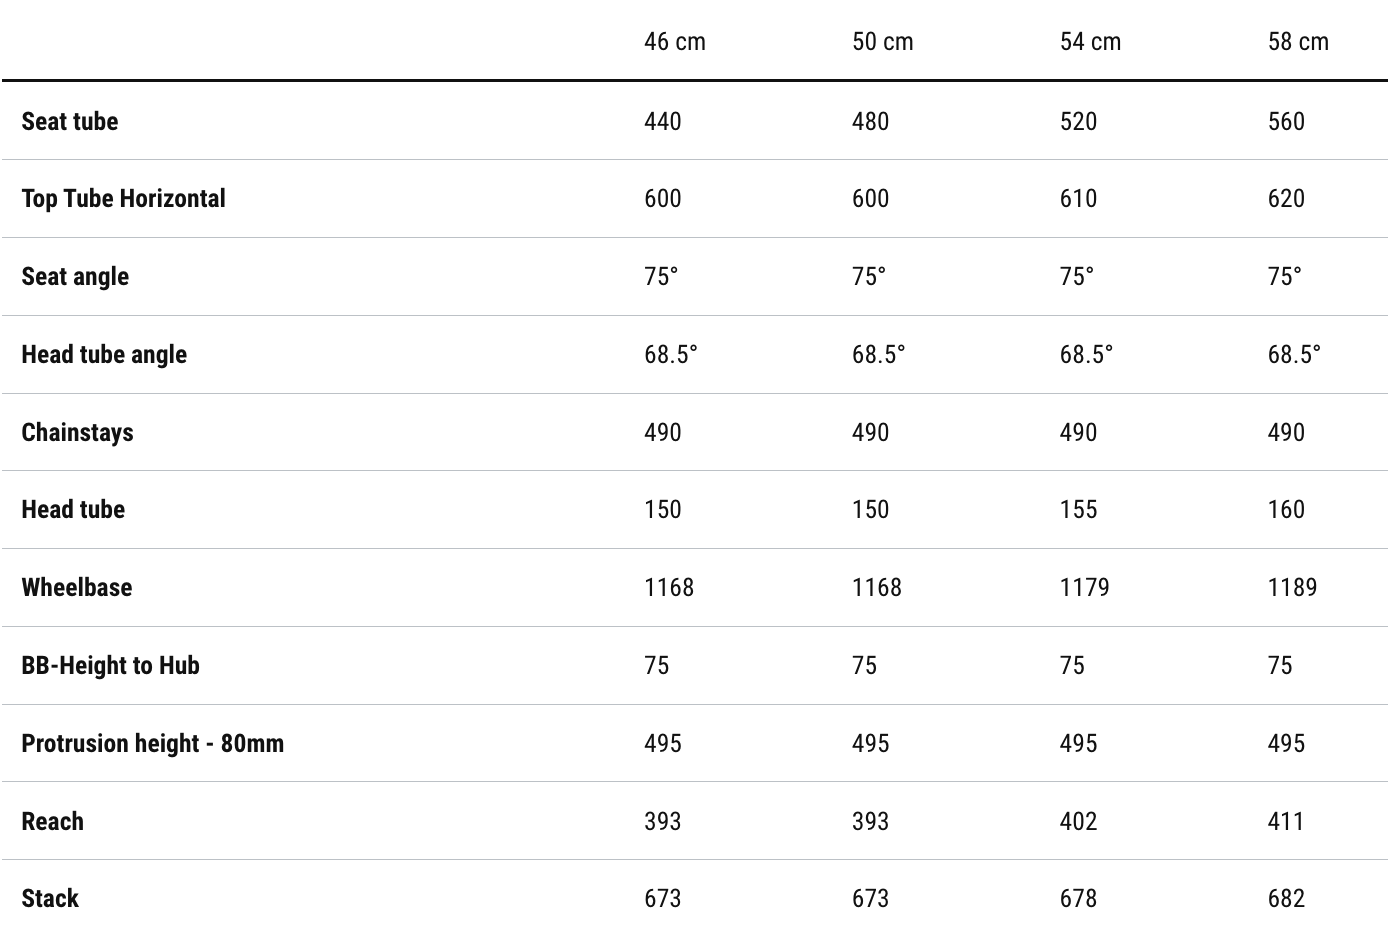This screenshot has height=930, width=1388.
Task: Click the BB-Height to Hub row label
Action: click(110, 665)
